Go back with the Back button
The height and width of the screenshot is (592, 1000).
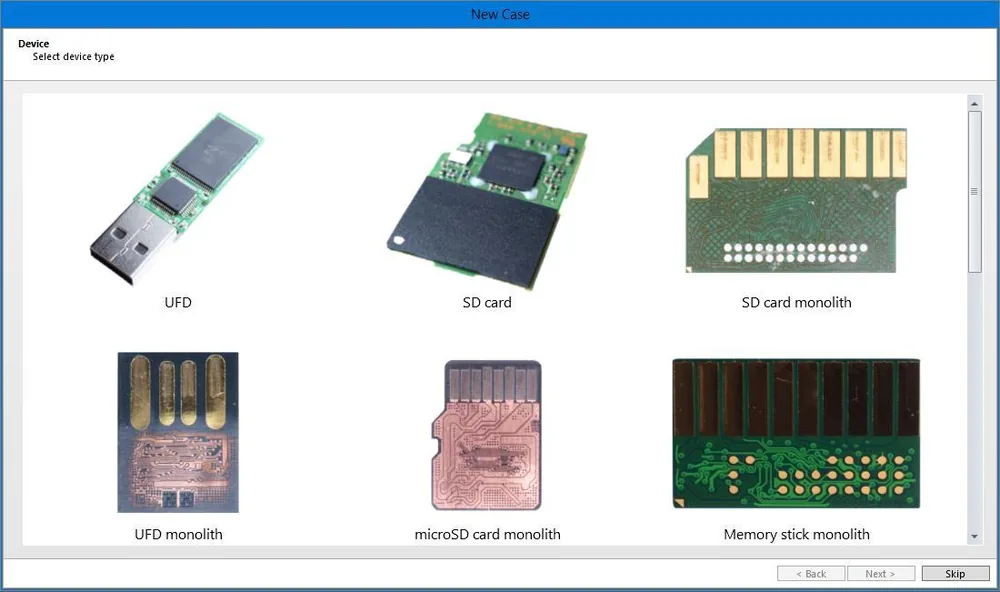(x=811, y=574)
